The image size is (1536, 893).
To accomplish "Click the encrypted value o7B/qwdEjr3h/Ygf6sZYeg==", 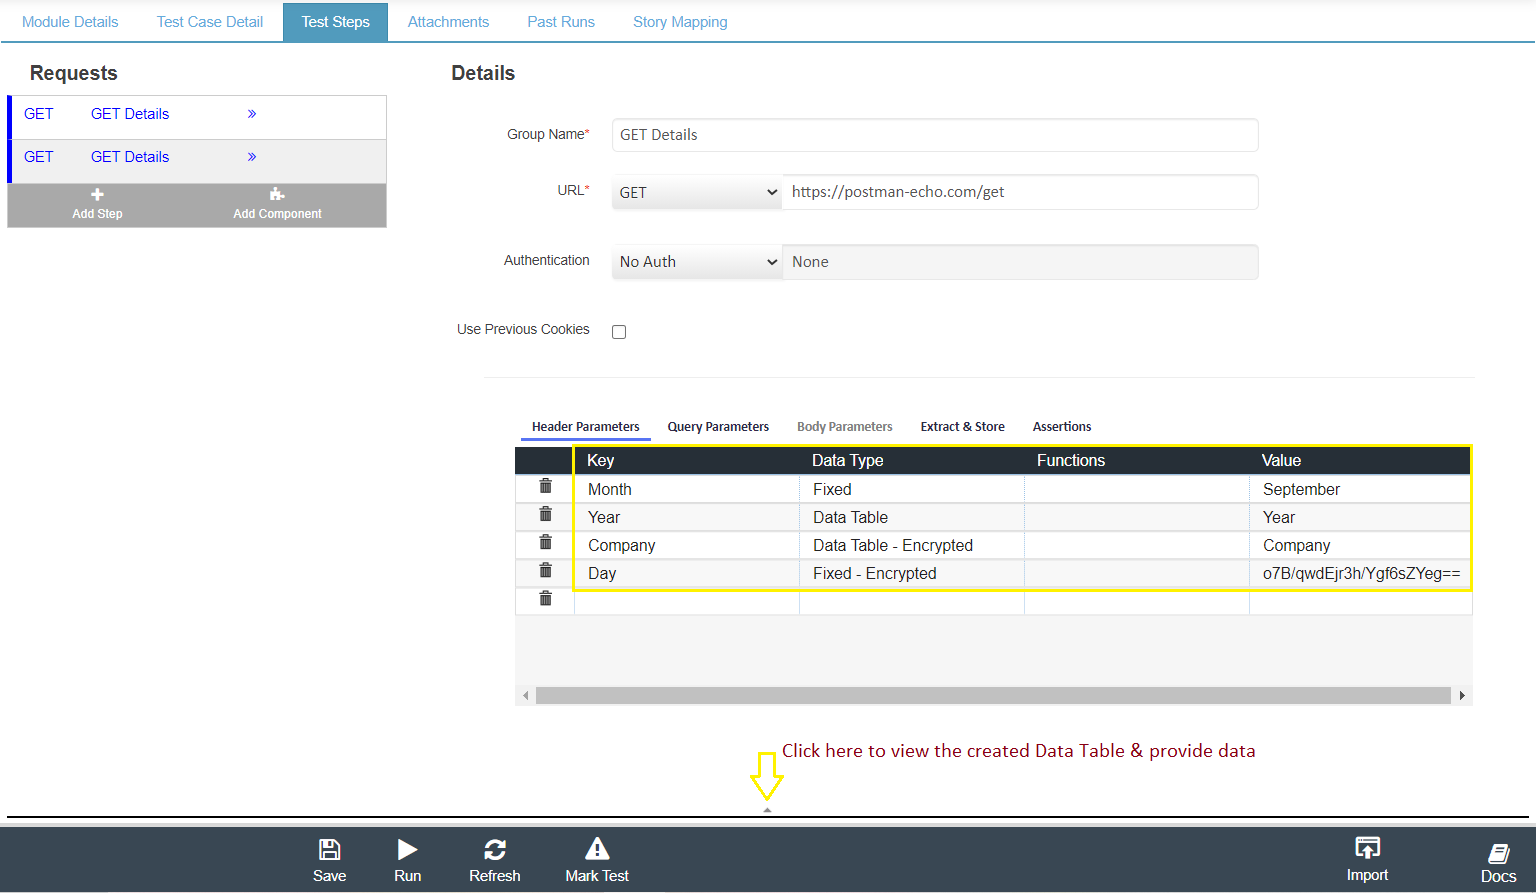I will tap(1361, 573).
